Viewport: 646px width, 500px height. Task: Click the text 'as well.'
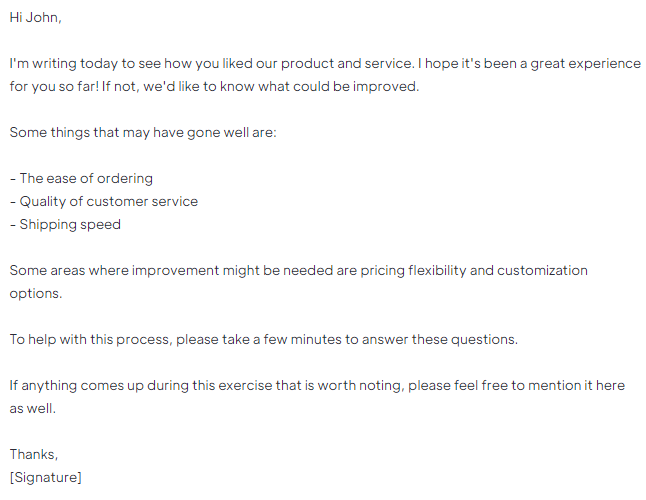click(x=33, y=409)
